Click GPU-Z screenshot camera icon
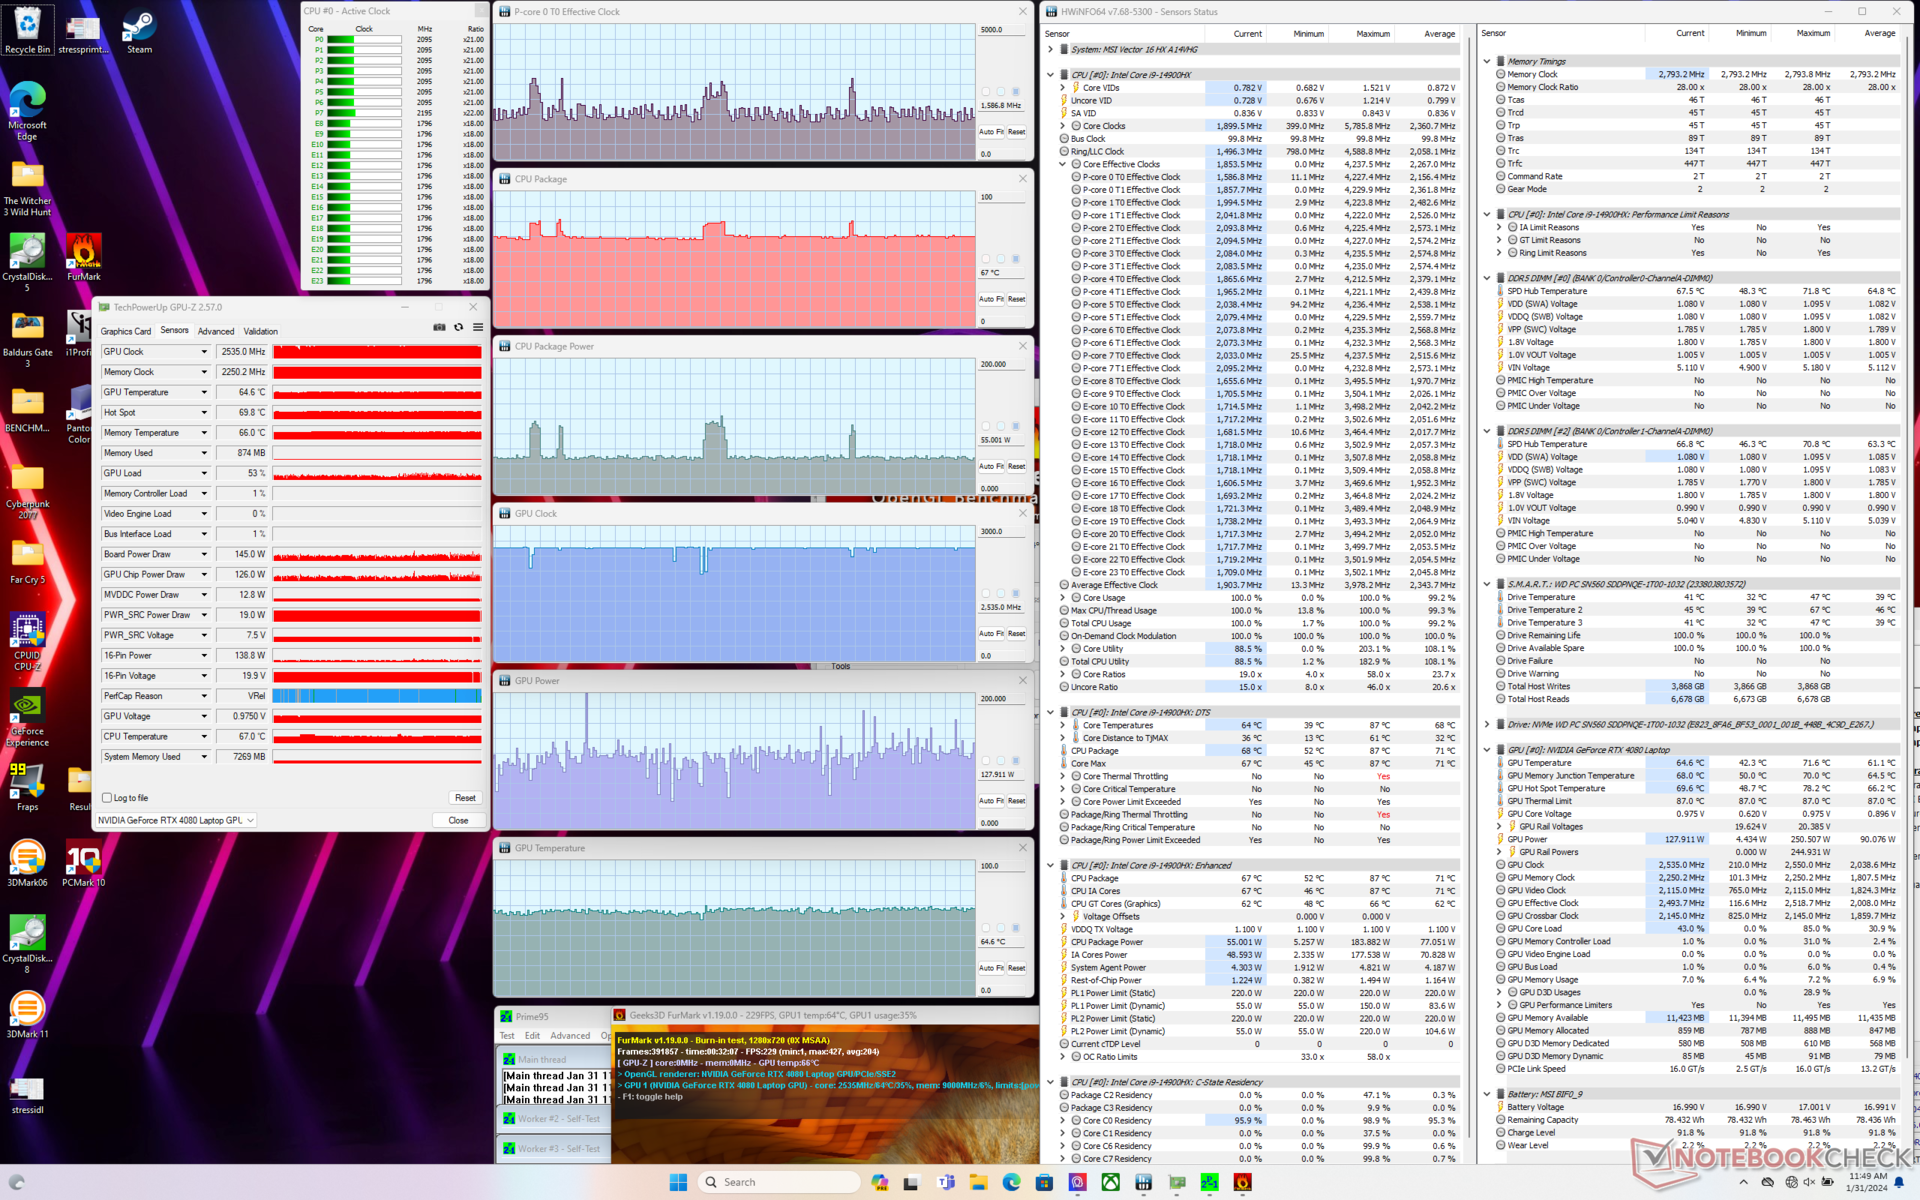 coord(439,328)
